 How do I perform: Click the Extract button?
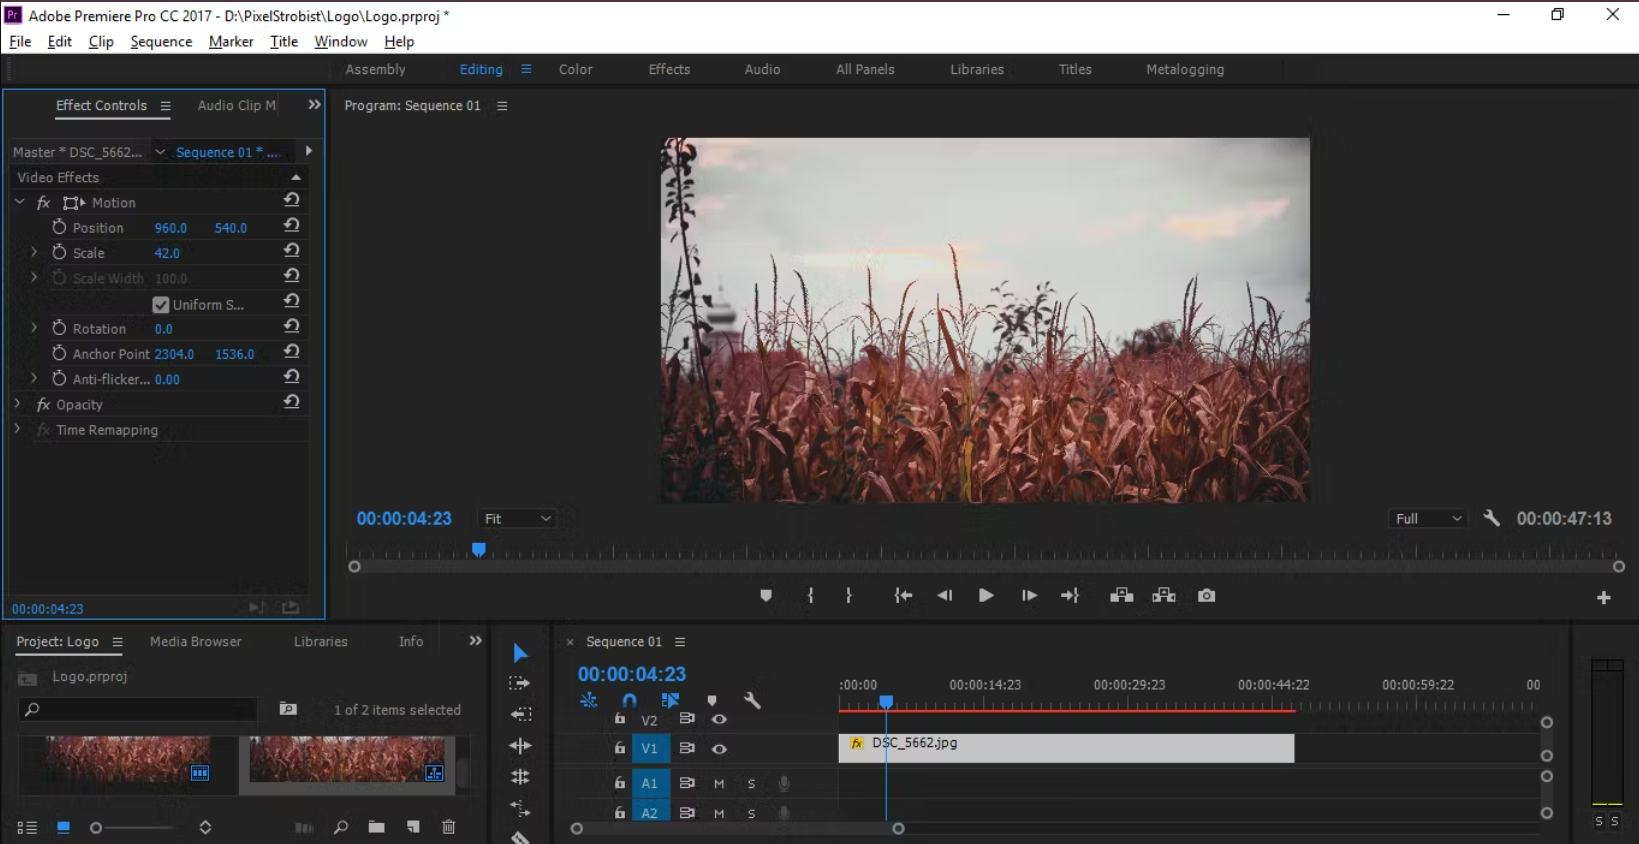(x=1164, y=596)
